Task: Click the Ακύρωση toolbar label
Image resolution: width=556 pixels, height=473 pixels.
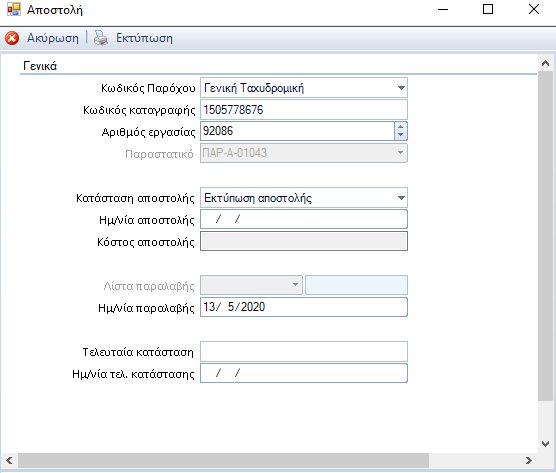Action: pos(53,38)
